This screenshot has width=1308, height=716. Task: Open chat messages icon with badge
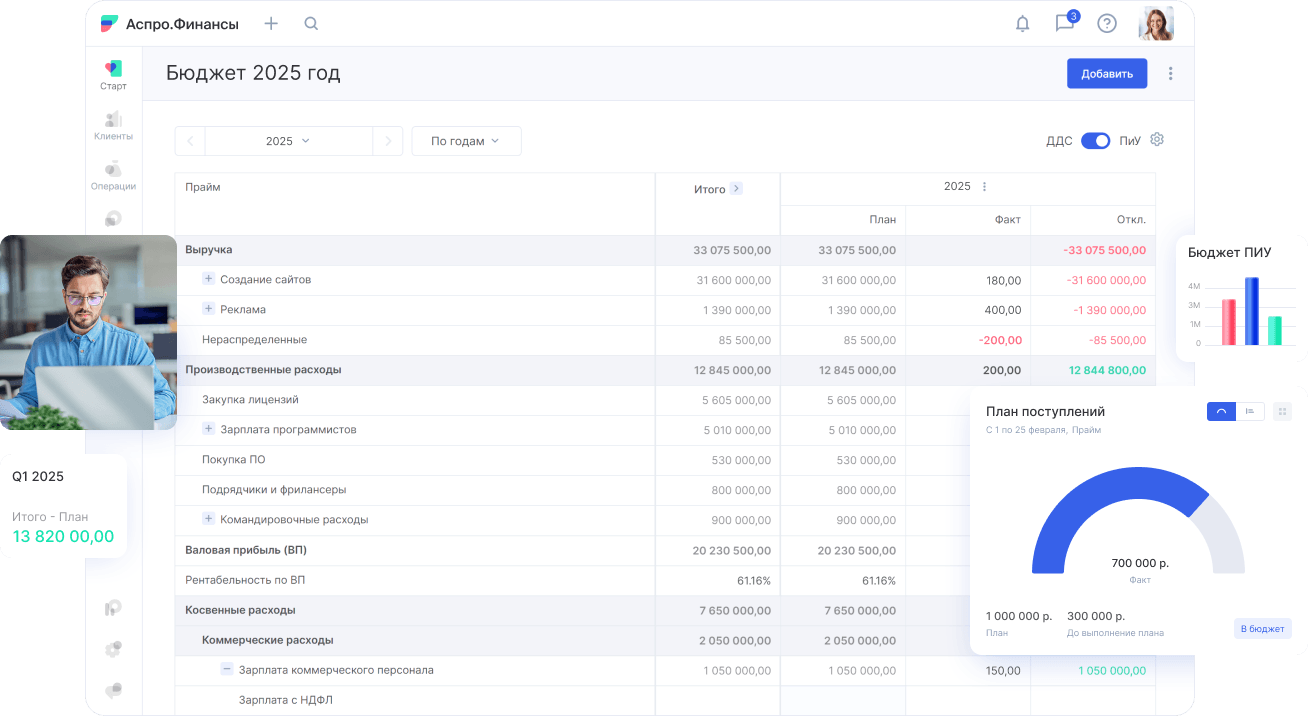click(x=1066, y=22)
